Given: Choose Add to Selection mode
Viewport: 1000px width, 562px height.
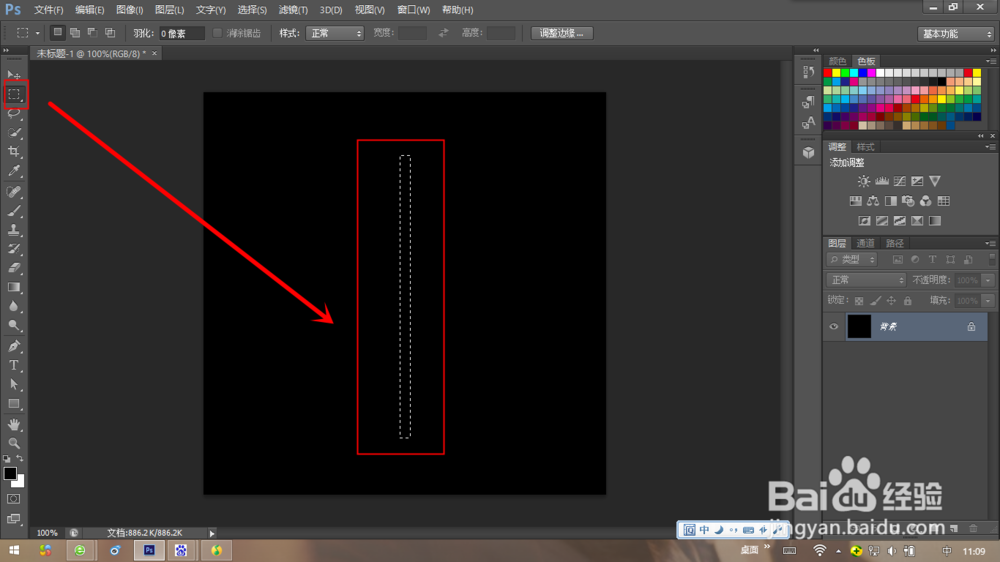Looking at the screenshot, I should [x=75, y=33].
